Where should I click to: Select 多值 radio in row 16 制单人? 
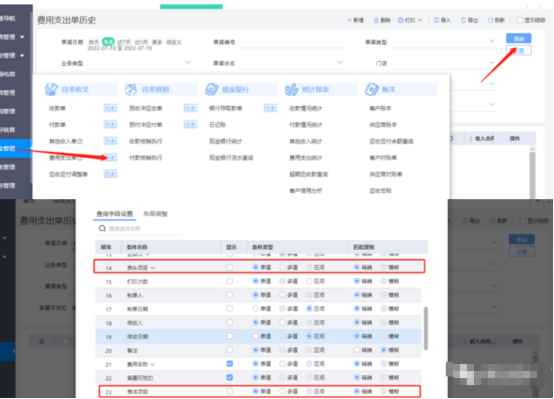(282, 295)
